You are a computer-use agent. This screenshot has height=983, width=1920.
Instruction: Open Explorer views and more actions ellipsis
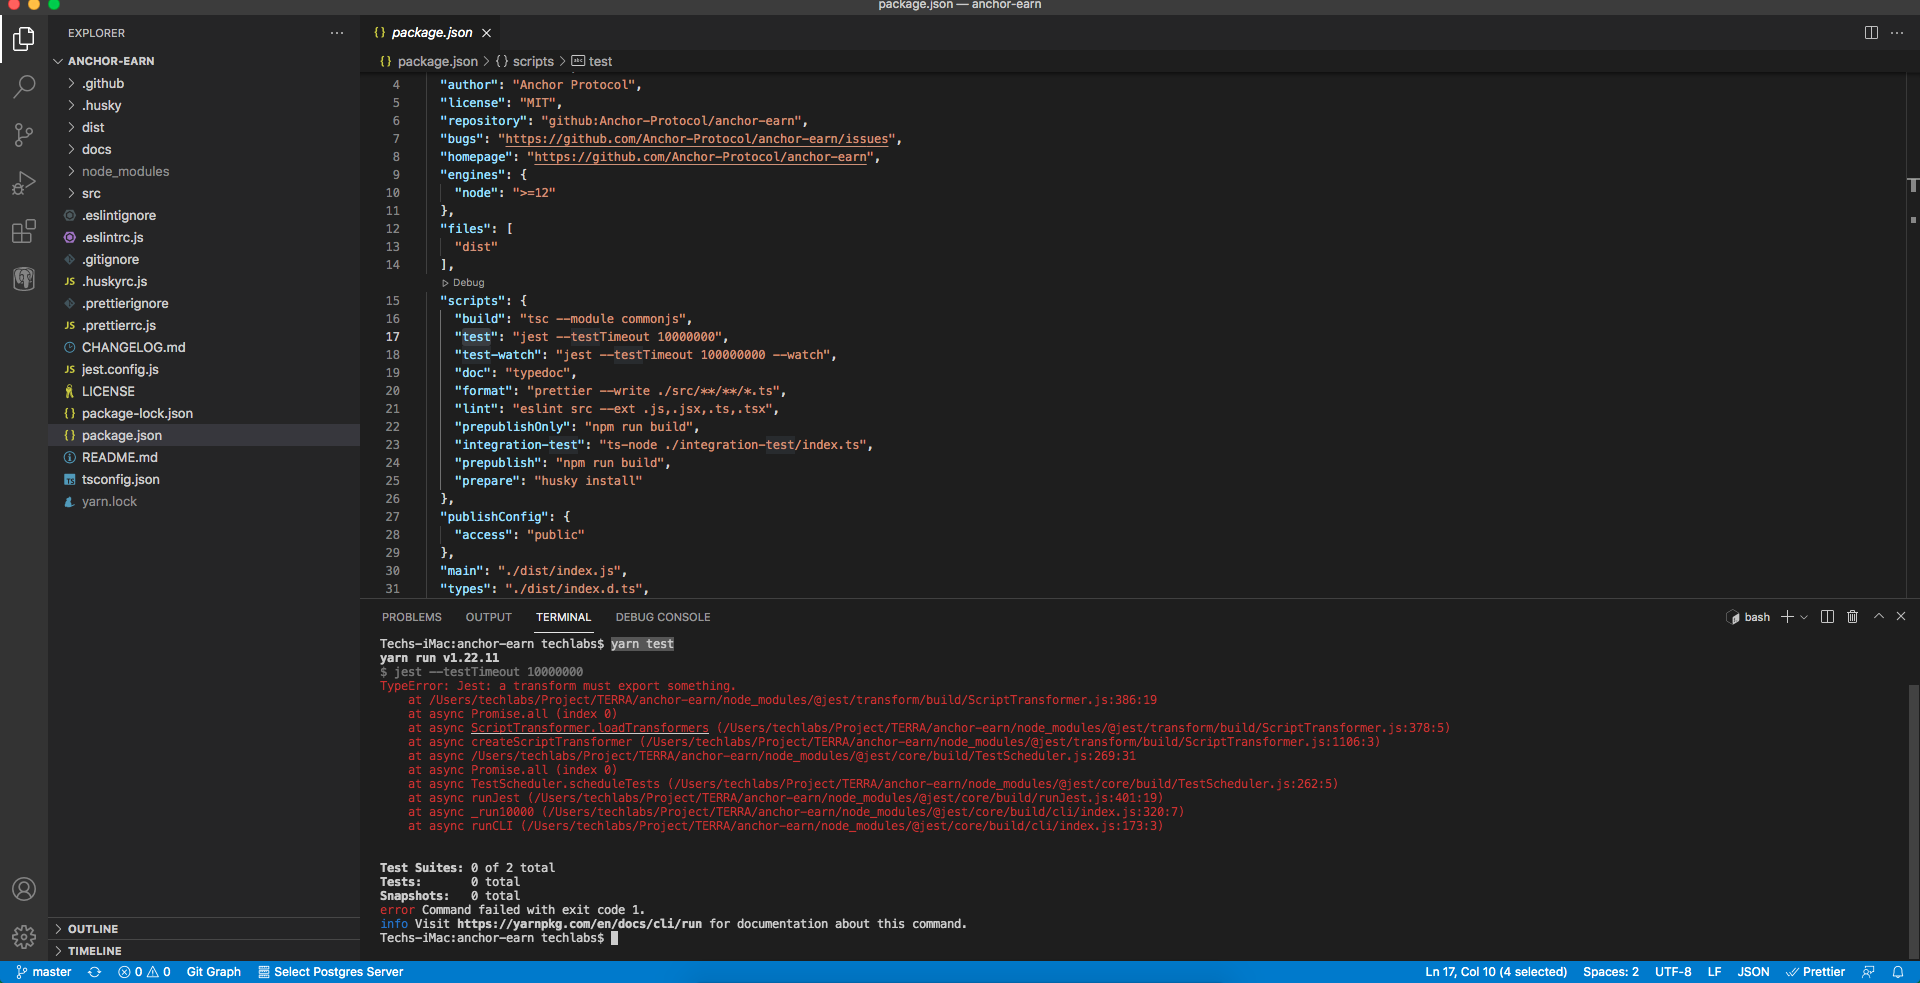point(337,33)
